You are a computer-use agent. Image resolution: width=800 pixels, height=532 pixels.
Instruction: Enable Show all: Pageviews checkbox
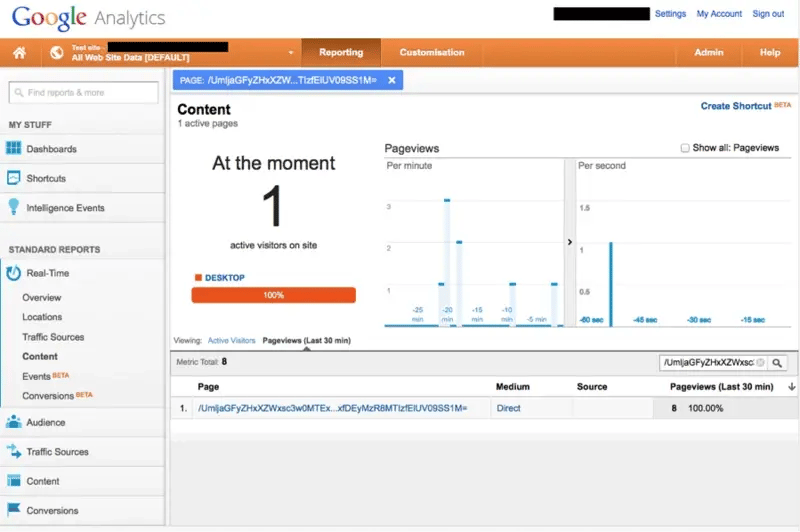point(685,148)
